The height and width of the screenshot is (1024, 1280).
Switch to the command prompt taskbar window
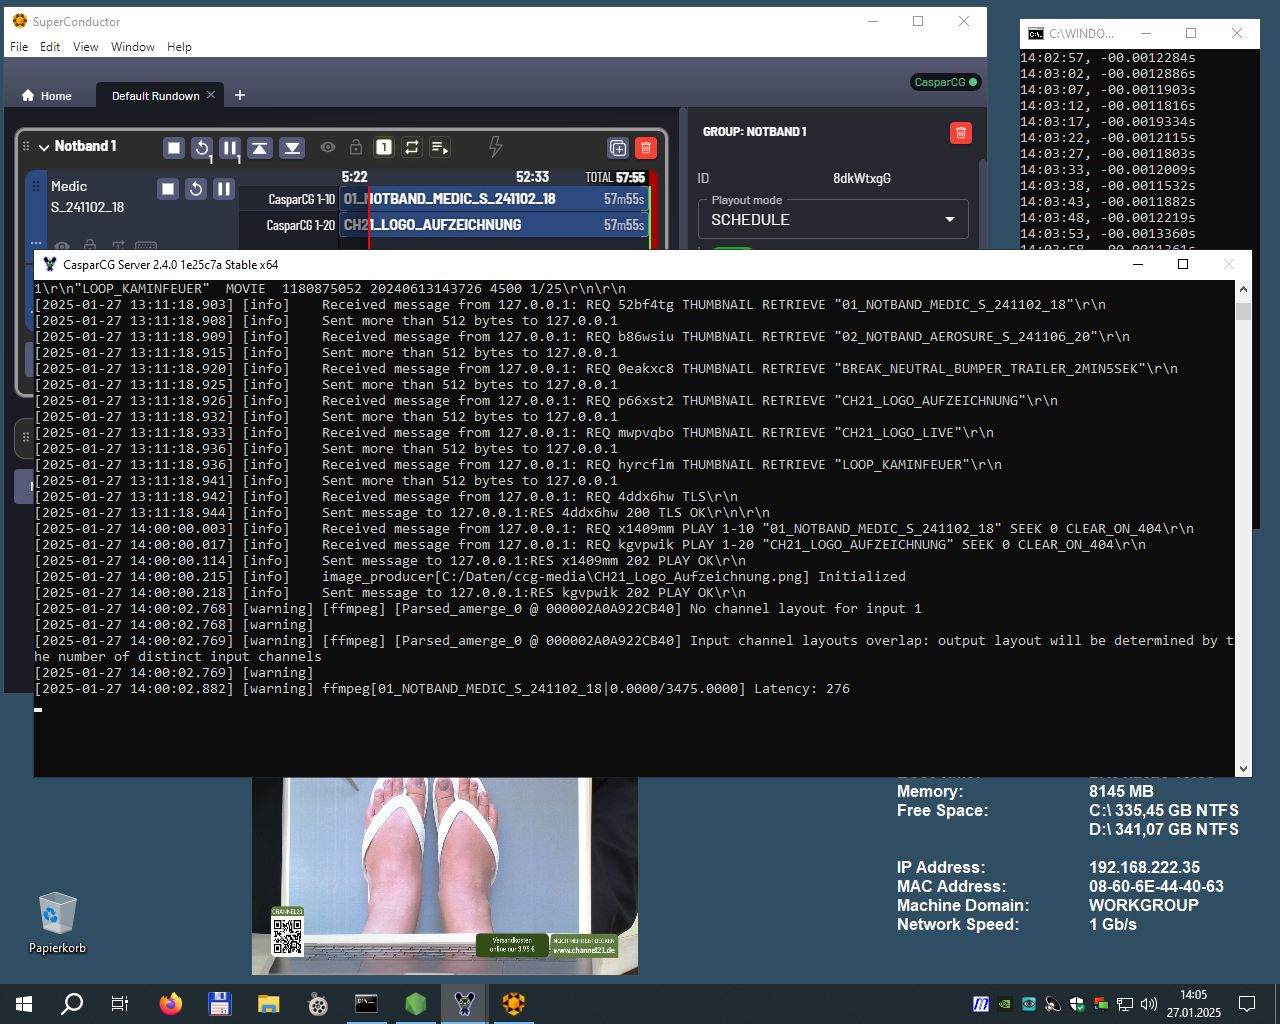[367, 1004]
